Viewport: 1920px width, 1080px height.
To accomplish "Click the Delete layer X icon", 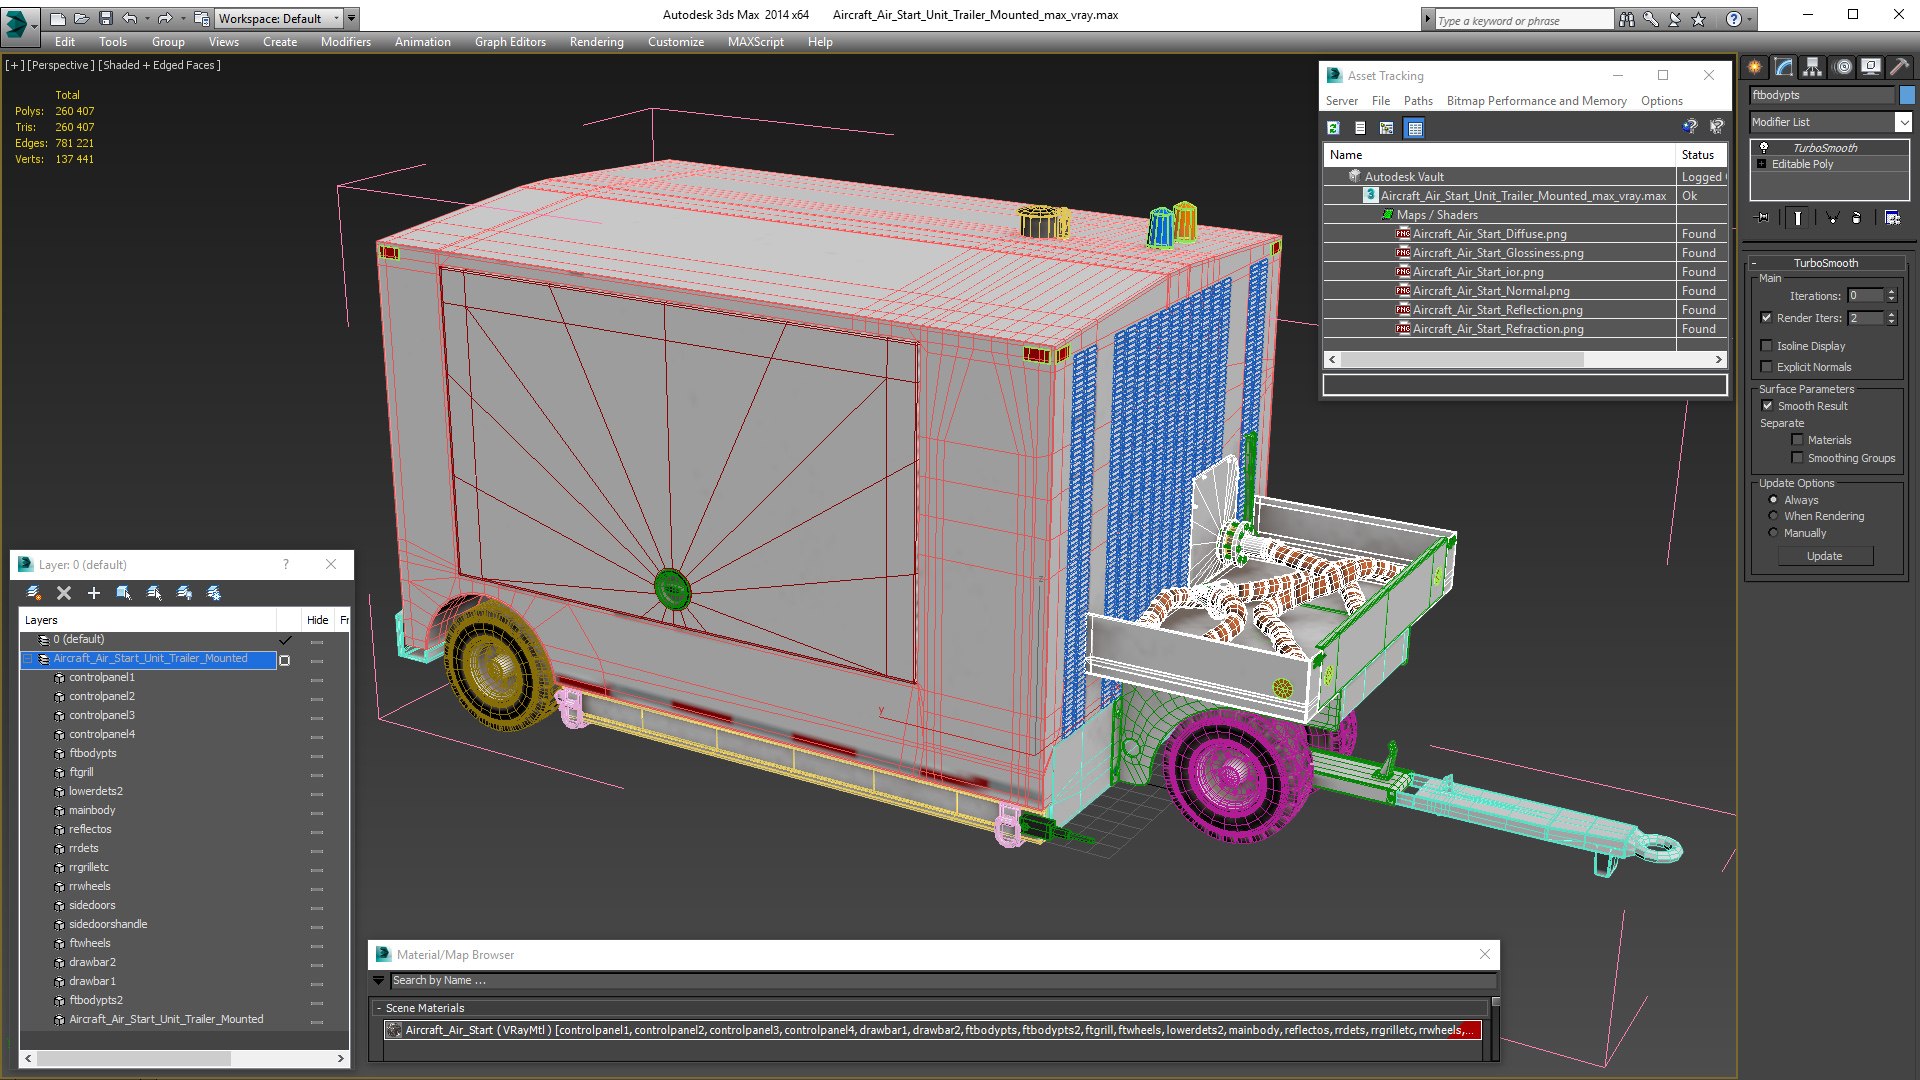I will 64,593.
